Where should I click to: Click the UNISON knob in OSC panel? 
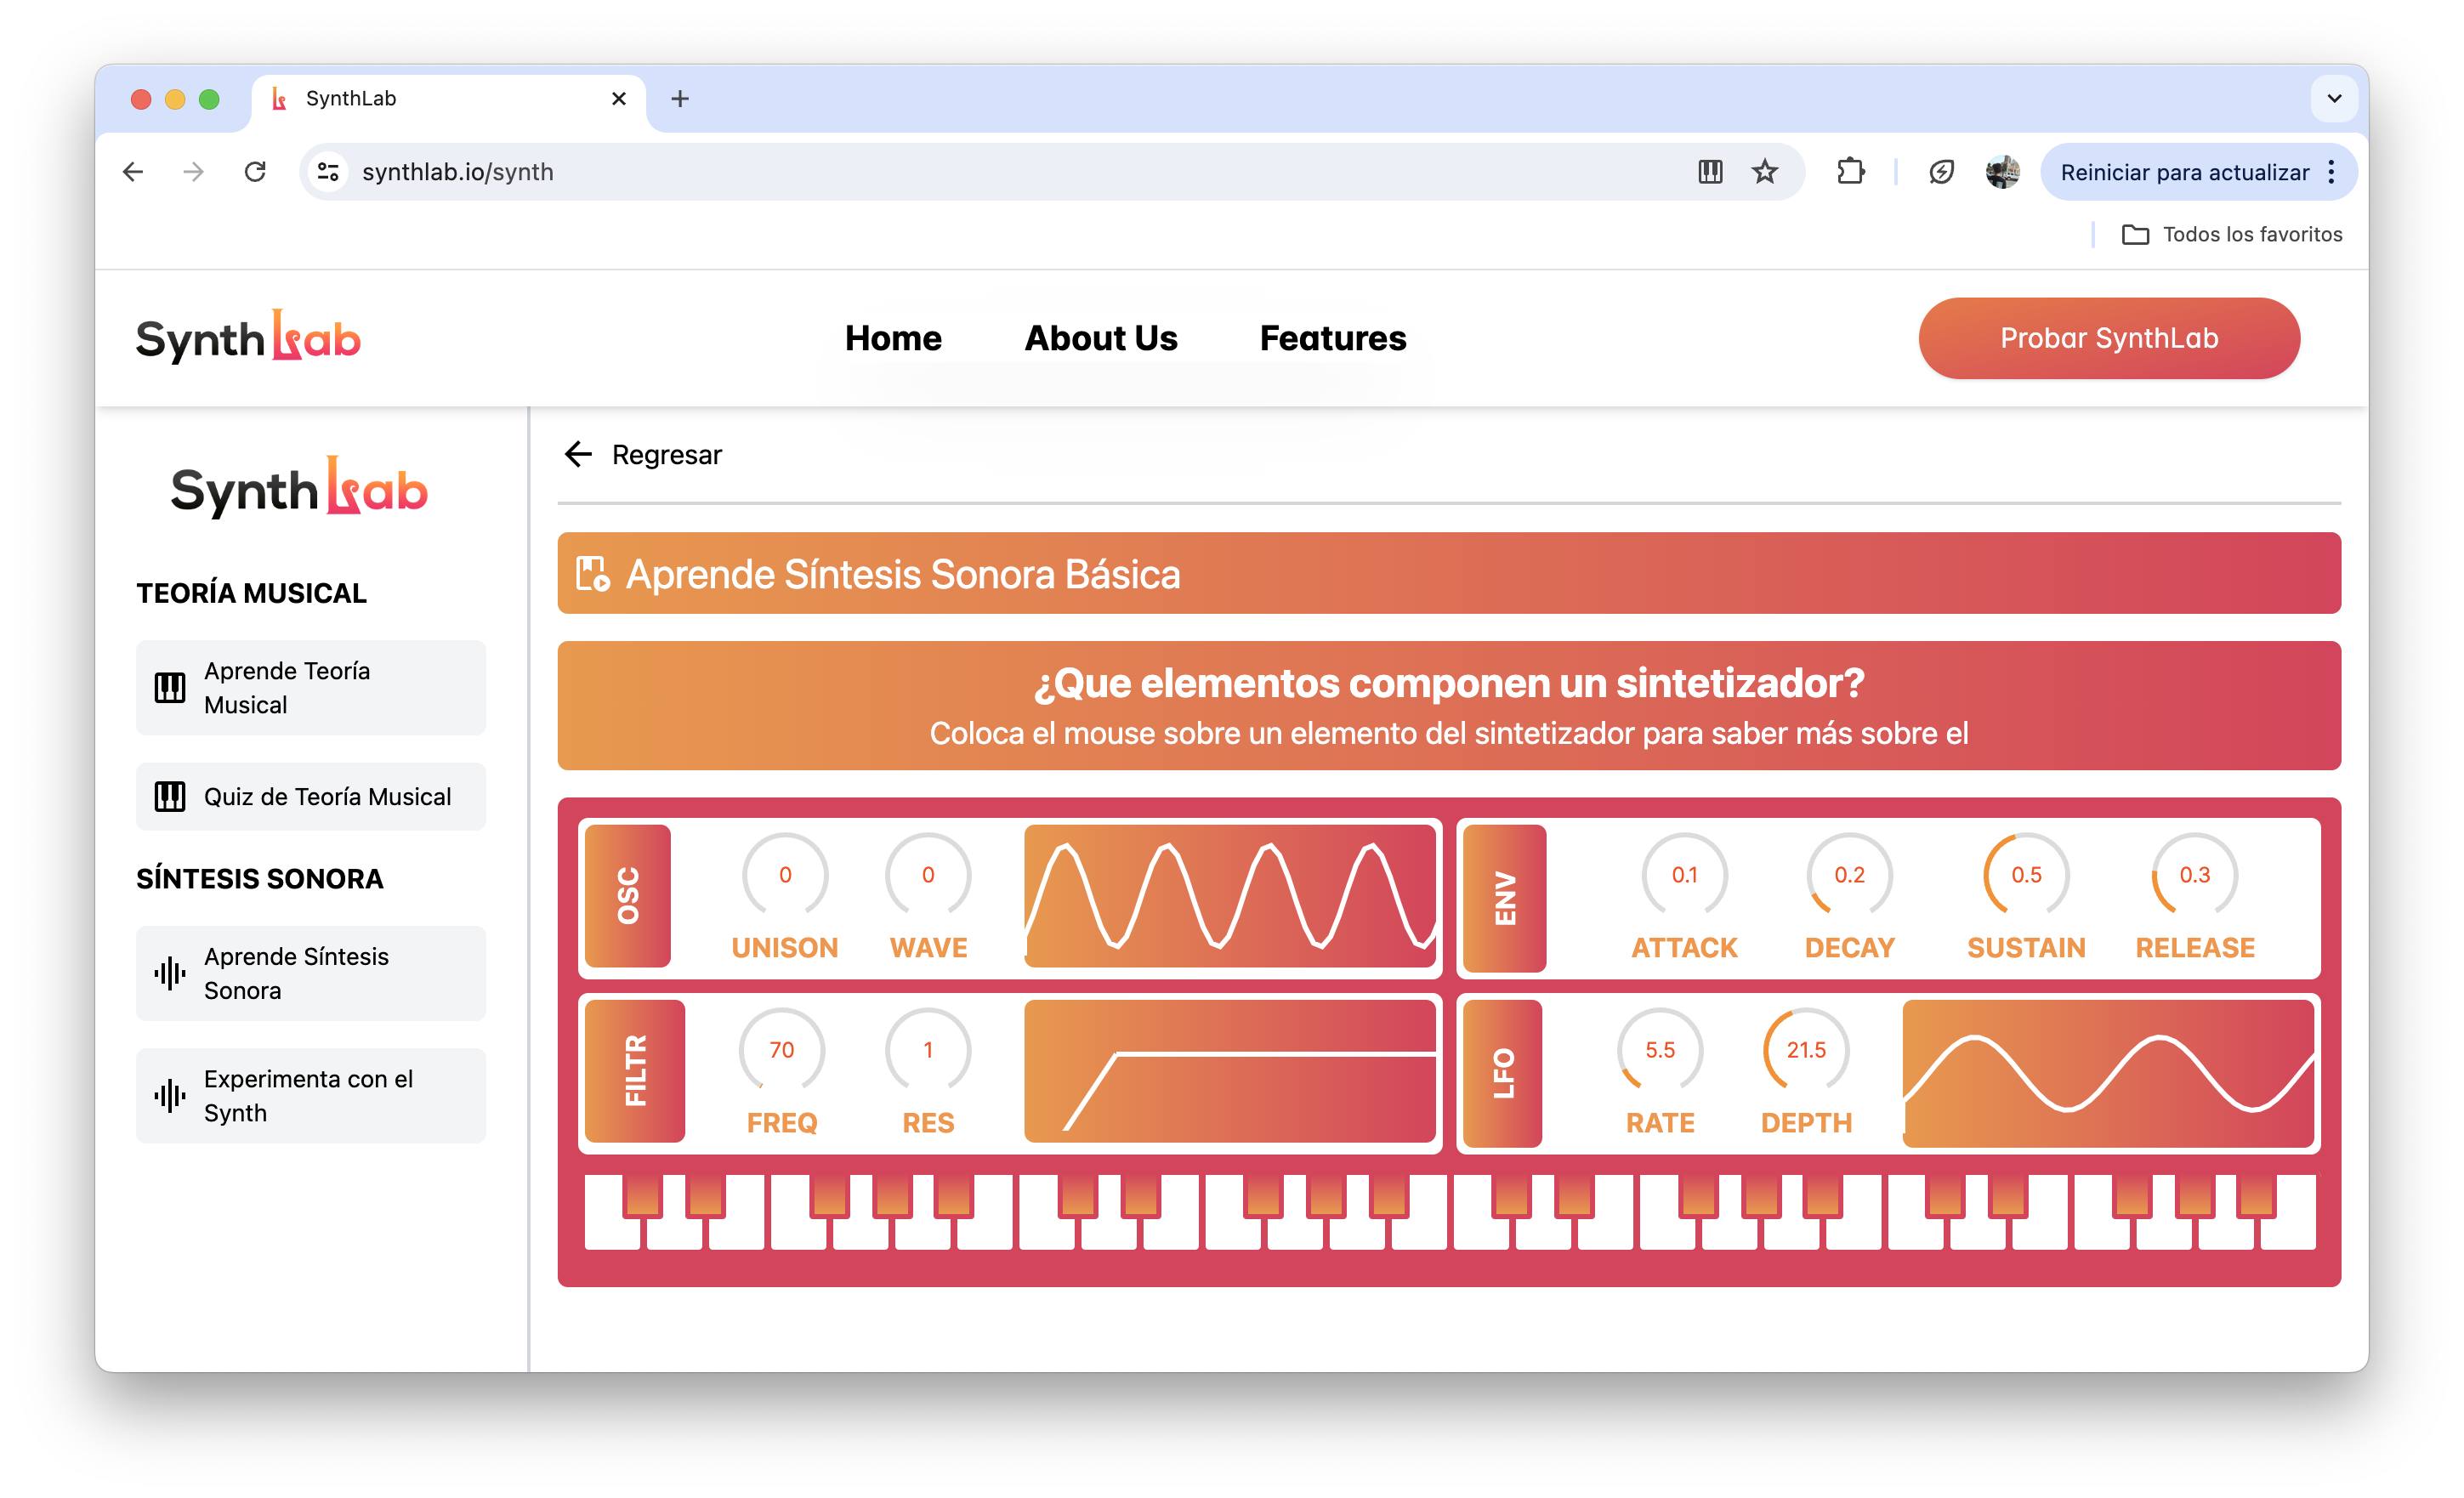click(x=781, y=875)
